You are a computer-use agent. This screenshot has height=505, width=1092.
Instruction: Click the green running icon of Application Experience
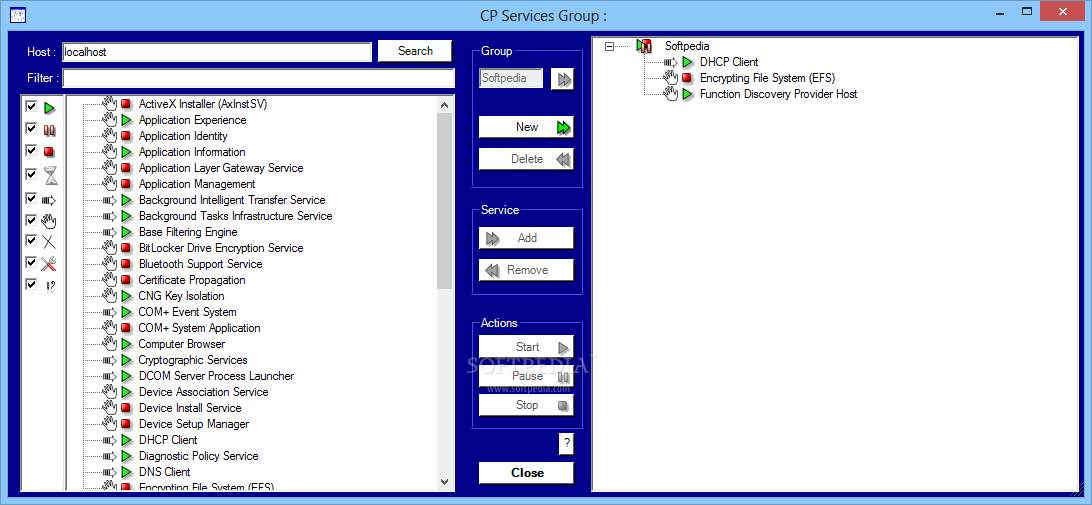[126, 121]
